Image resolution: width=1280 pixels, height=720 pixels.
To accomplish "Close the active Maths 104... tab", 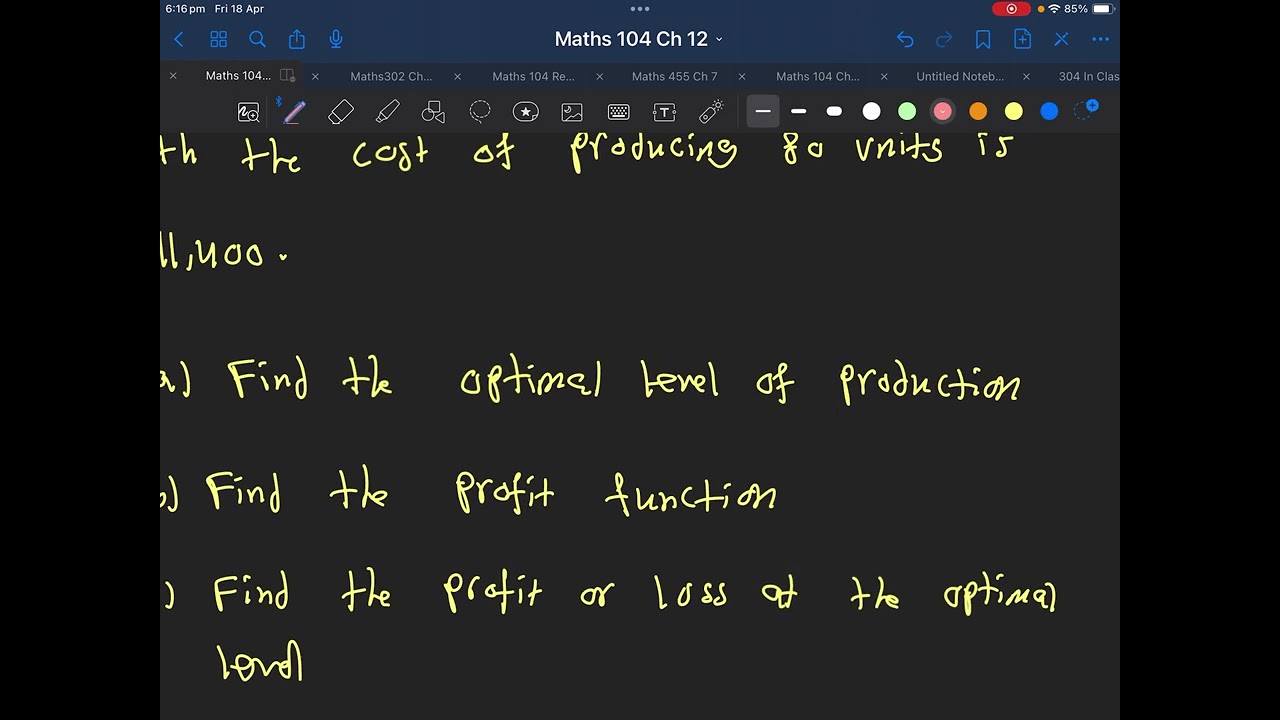I will 173,76.
